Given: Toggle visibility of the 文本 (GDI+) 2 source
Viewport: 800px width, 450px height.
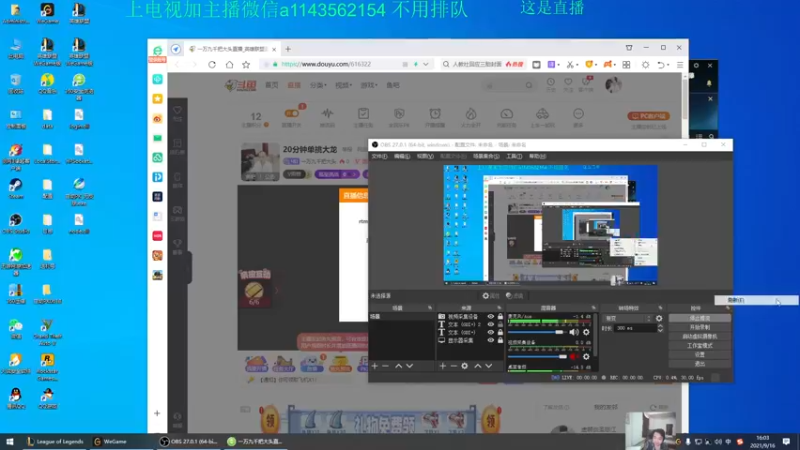Looking at the screenshot, I should coord(491,324).
